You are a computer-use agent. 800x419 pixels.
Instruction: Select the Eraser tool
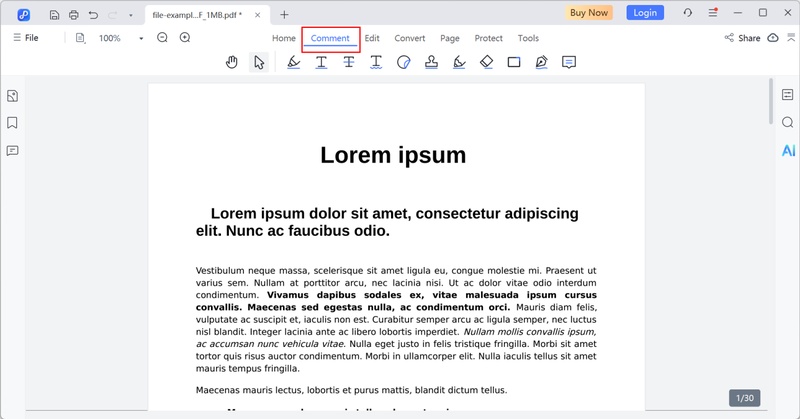[486, 62]
